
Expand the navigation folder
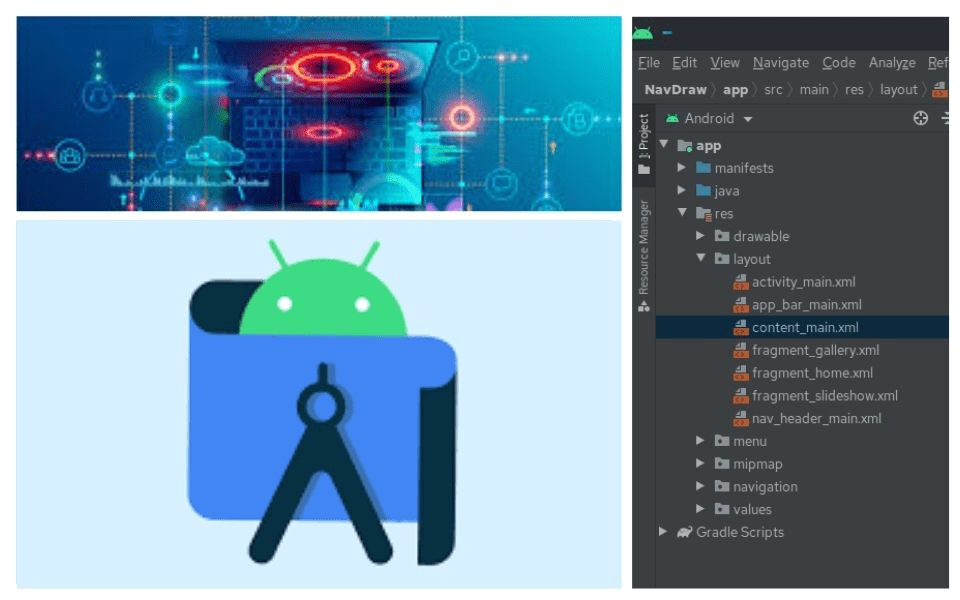(698, 486)
